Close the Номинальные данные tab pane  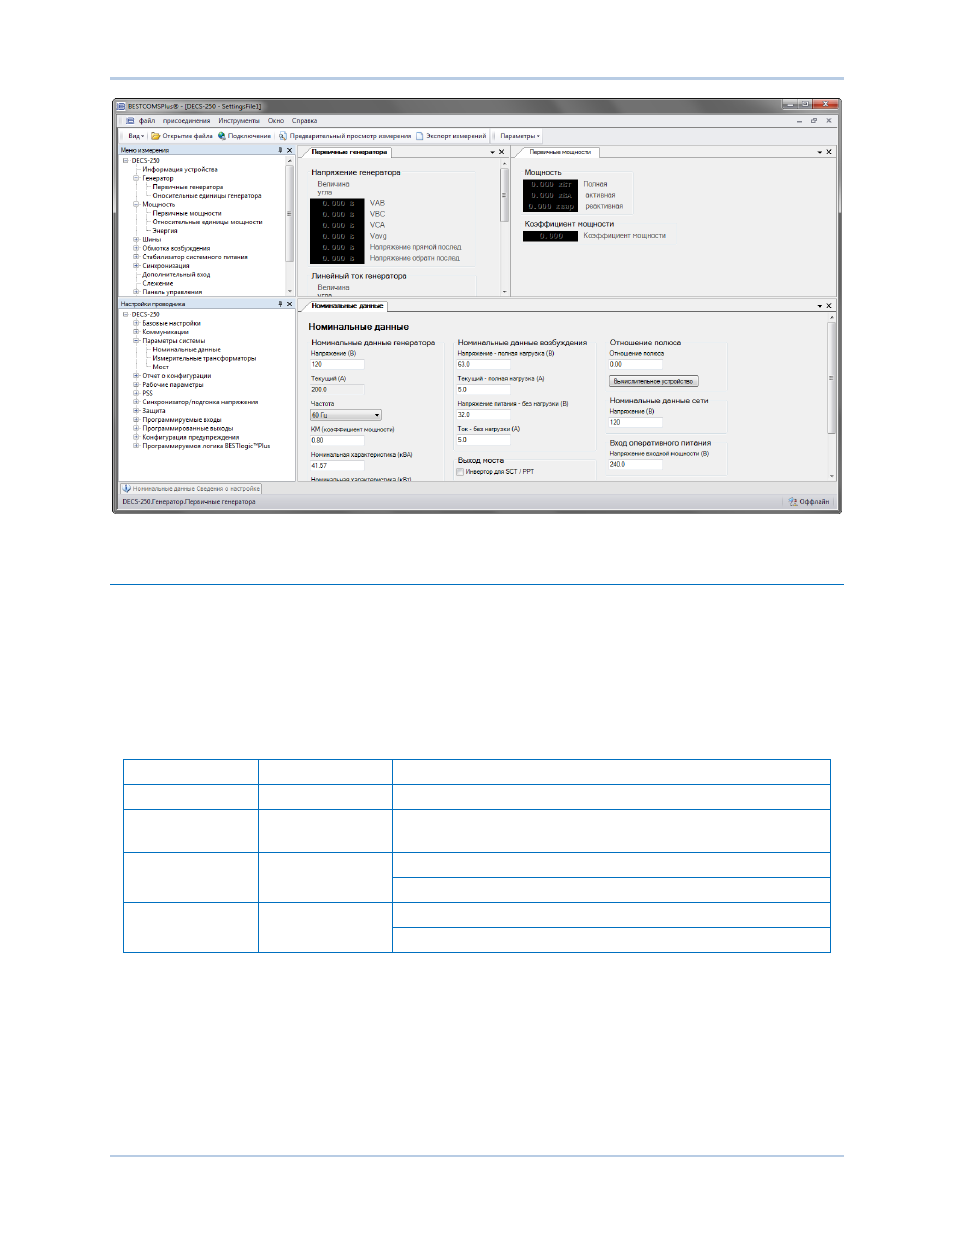[829, 306]
